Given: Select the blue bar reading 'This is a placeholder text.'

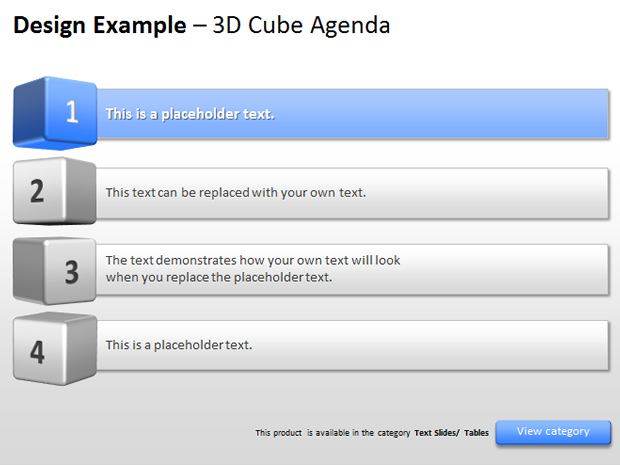Looking at the screenshot, I should (x=352, y=114).
